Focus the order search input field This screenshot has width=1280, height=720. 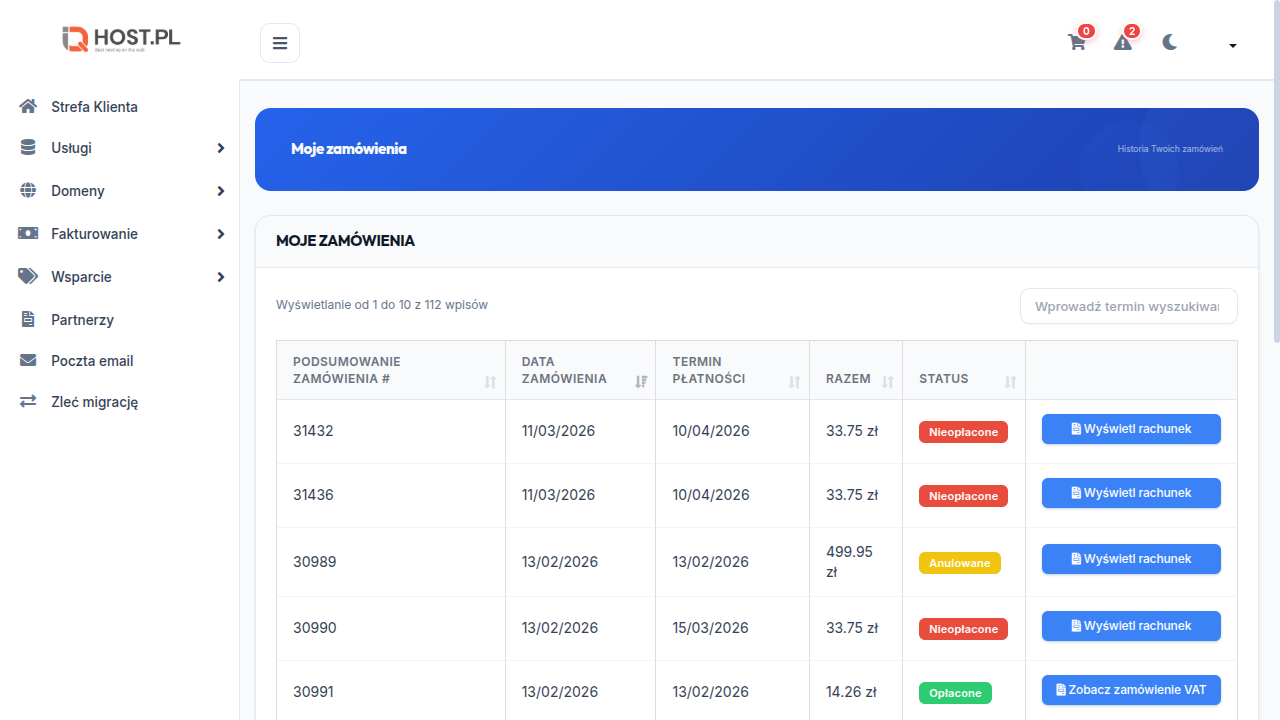point(1128,306)
